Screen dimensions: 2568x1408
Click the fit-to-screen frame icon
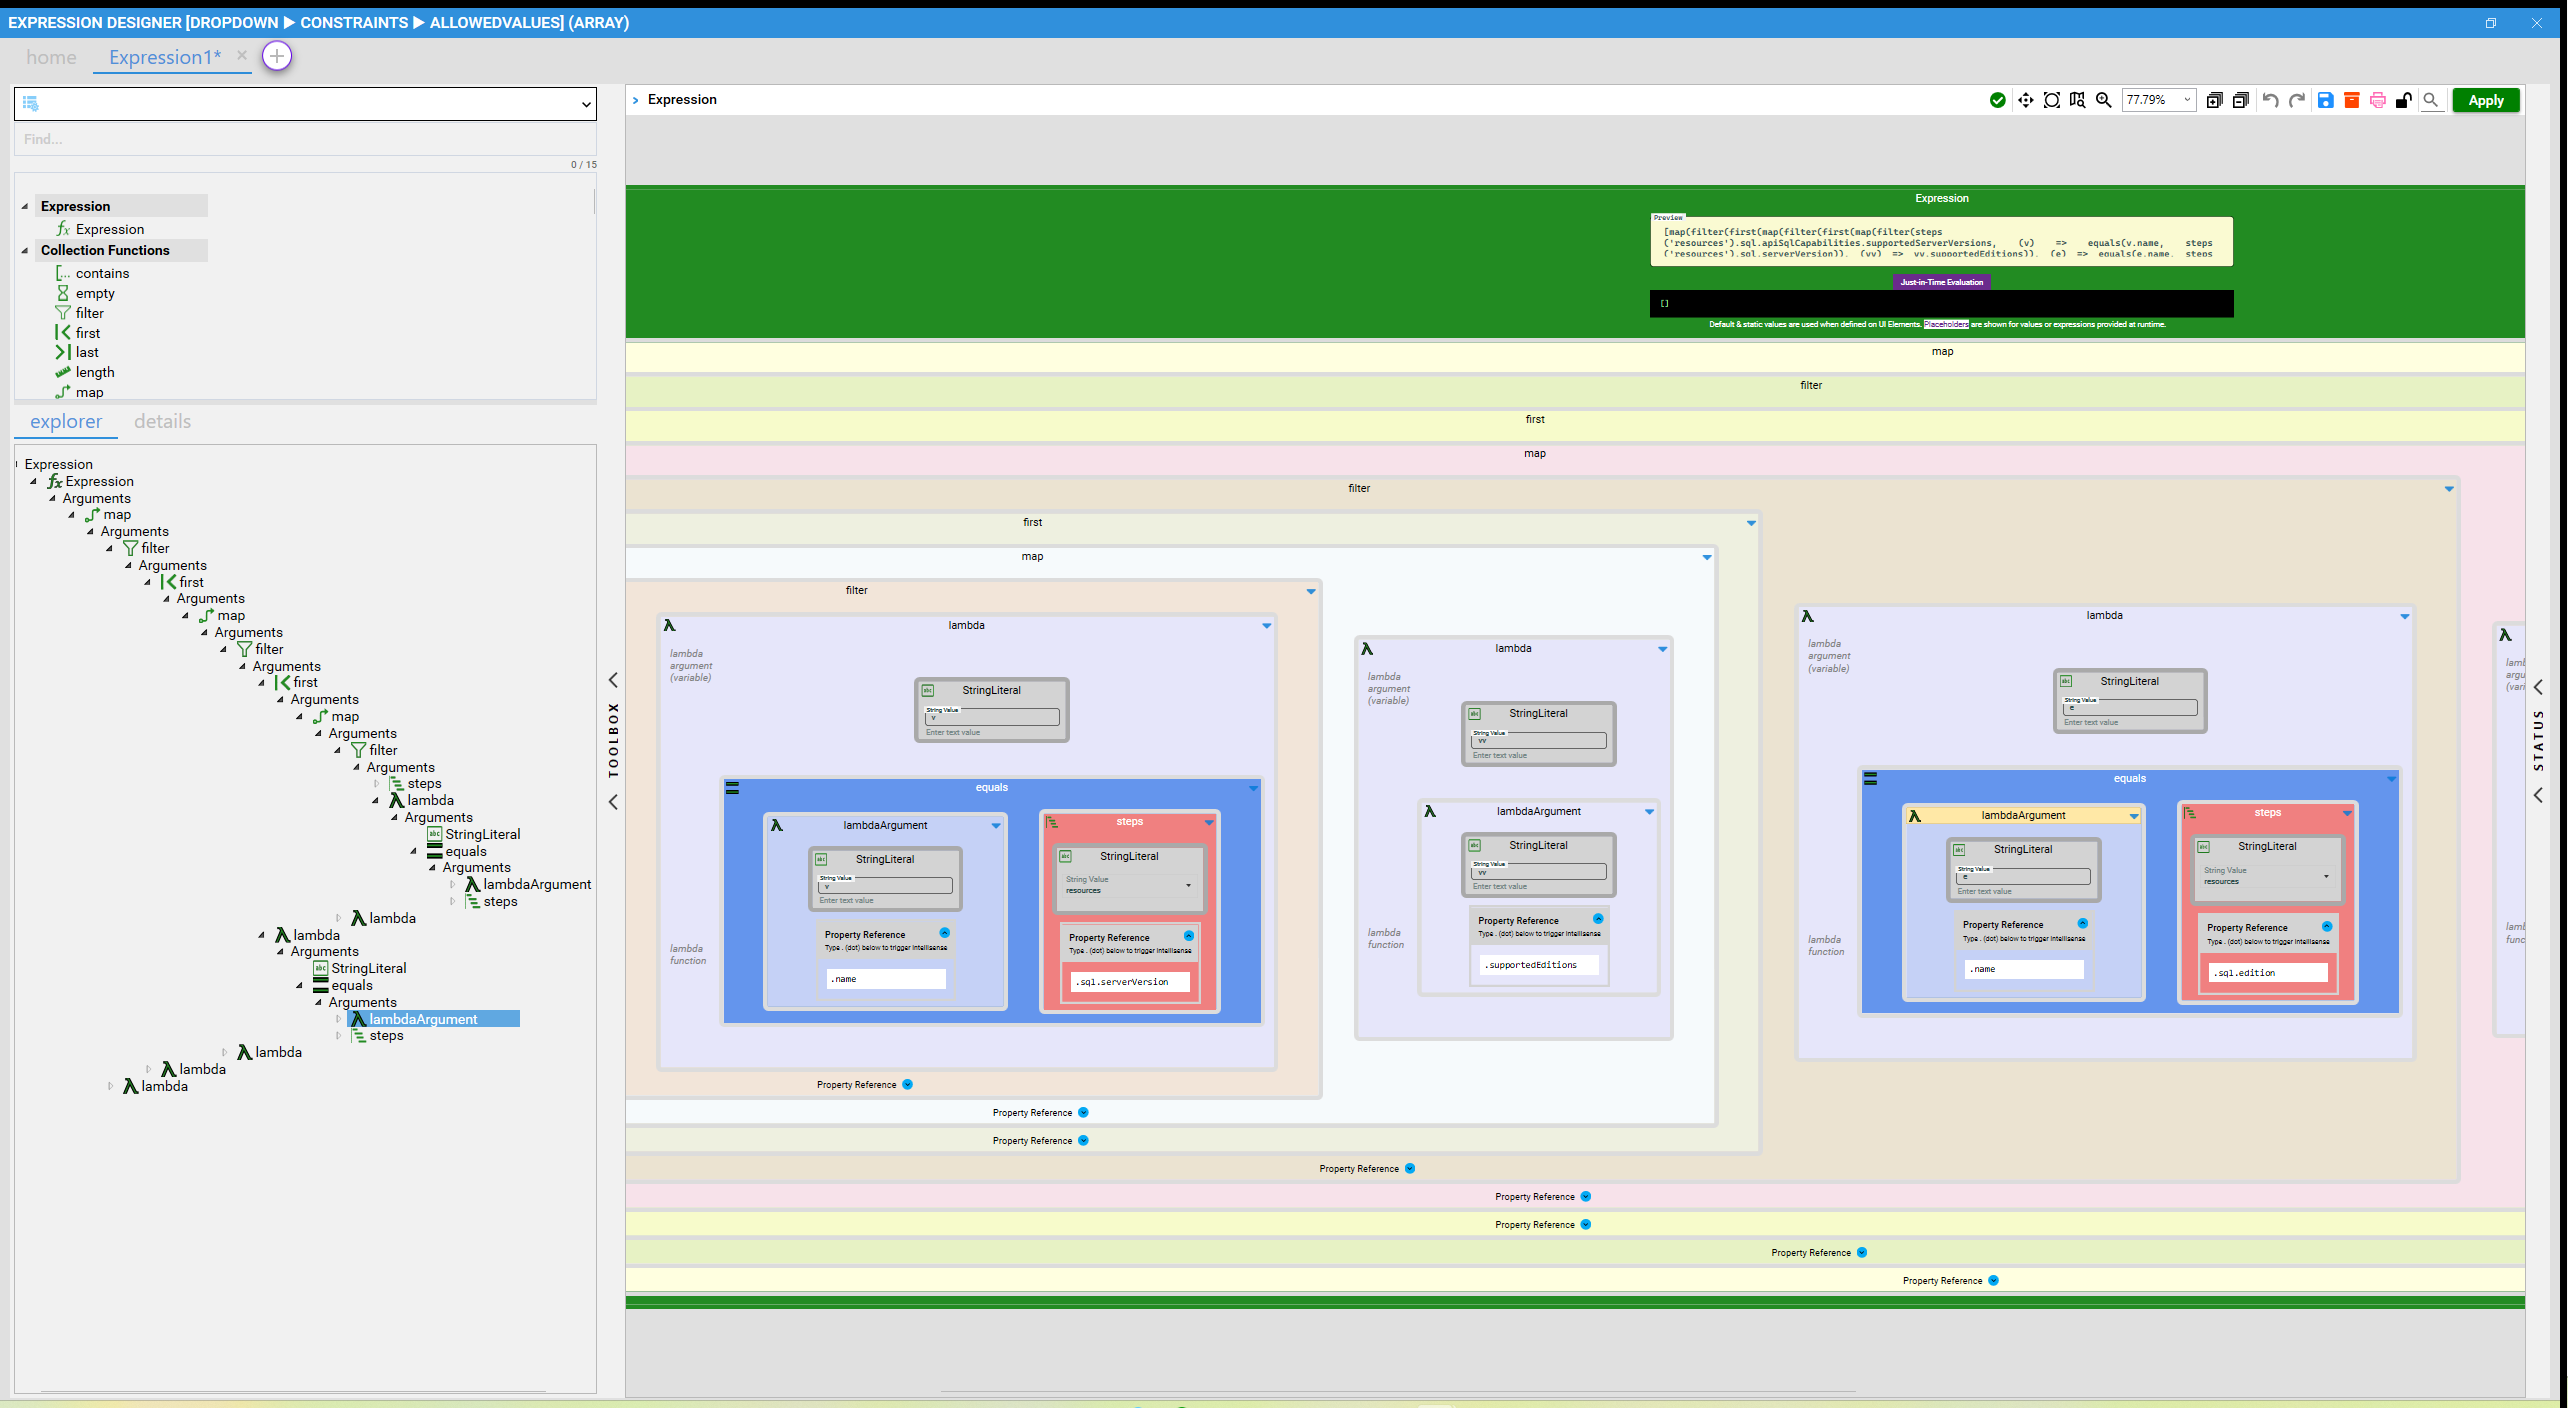click(x=2052, y=100)
